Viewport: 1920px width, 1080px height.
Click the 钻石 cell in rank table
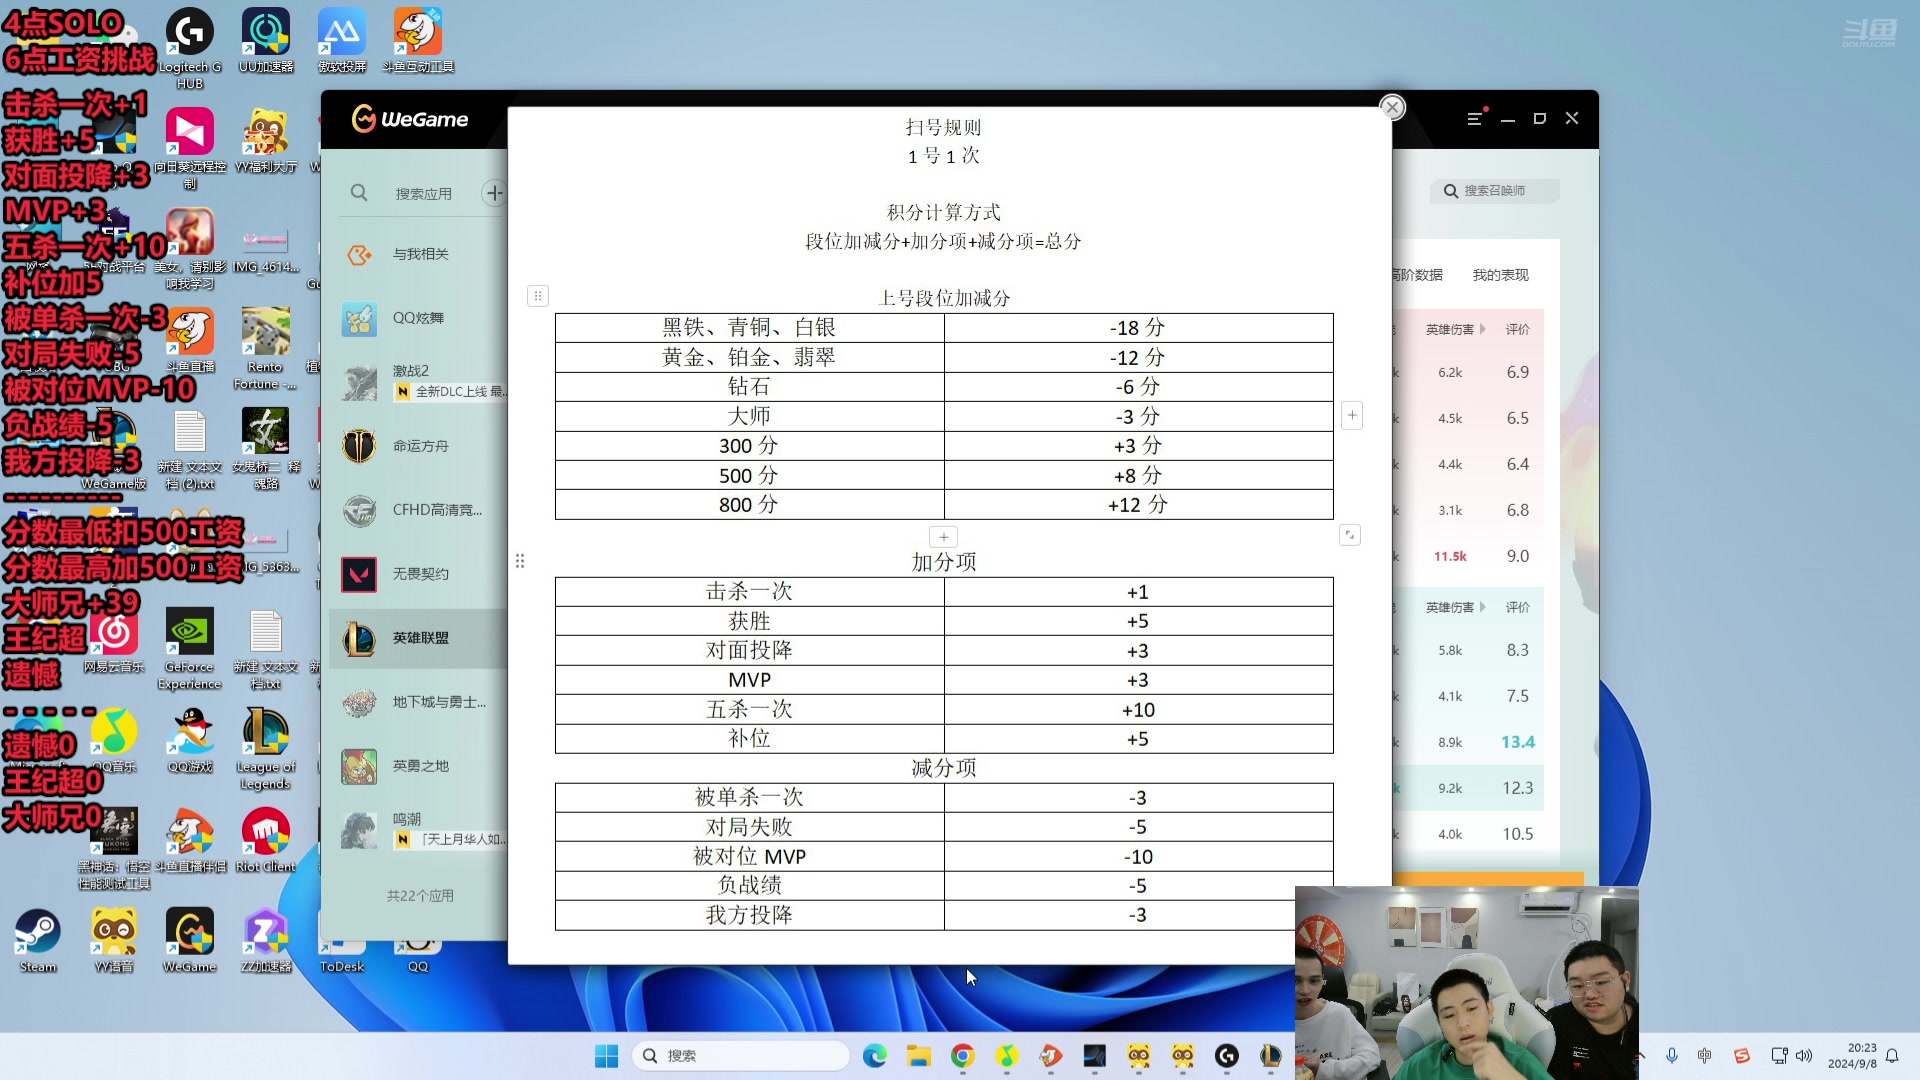(x=749, y=387)
